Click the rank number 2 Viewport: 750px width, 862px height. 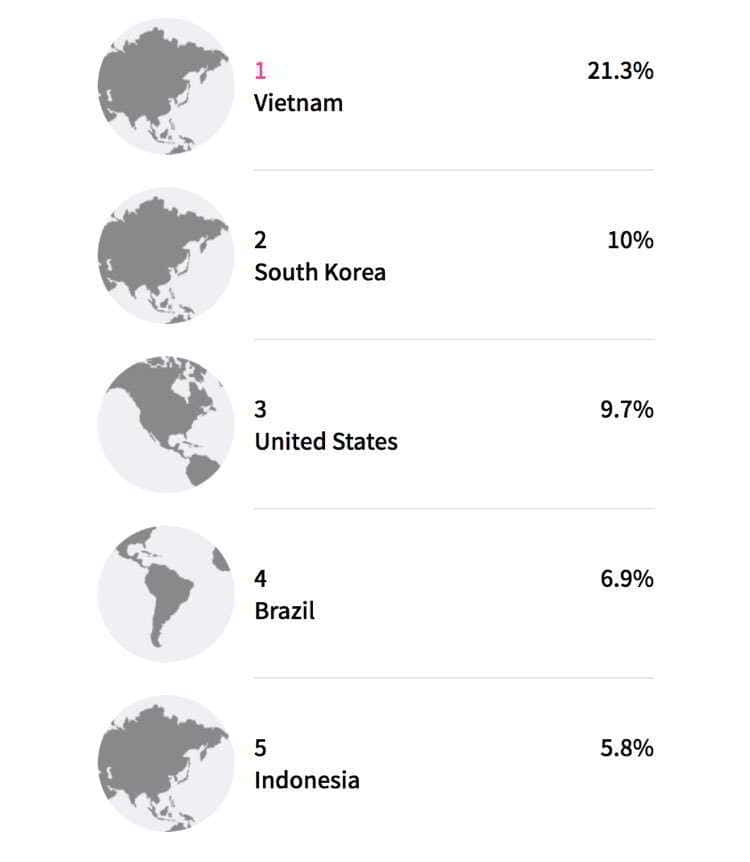pyautogui.click(x=261, y=240)
